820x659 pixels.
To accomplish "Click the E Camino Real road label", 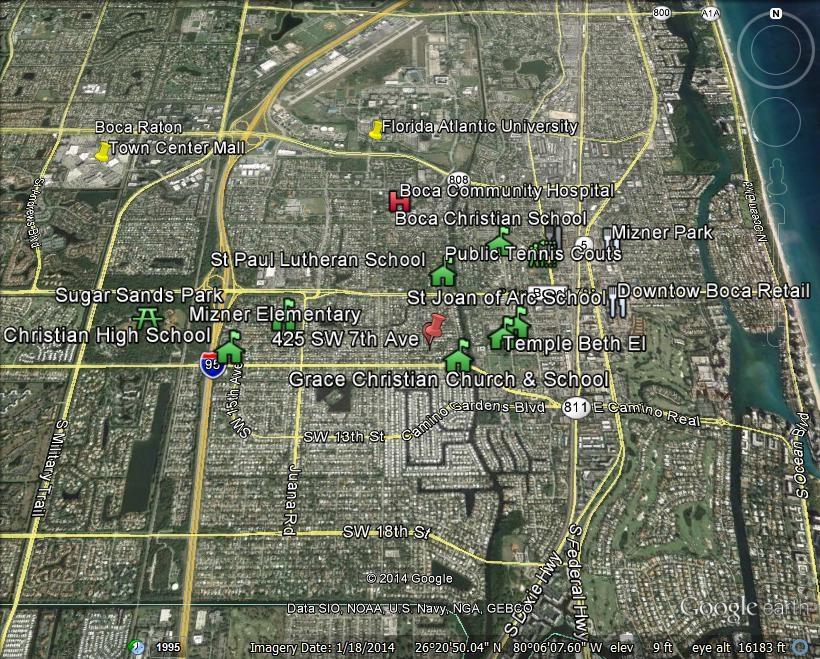I will coord(647,413).
